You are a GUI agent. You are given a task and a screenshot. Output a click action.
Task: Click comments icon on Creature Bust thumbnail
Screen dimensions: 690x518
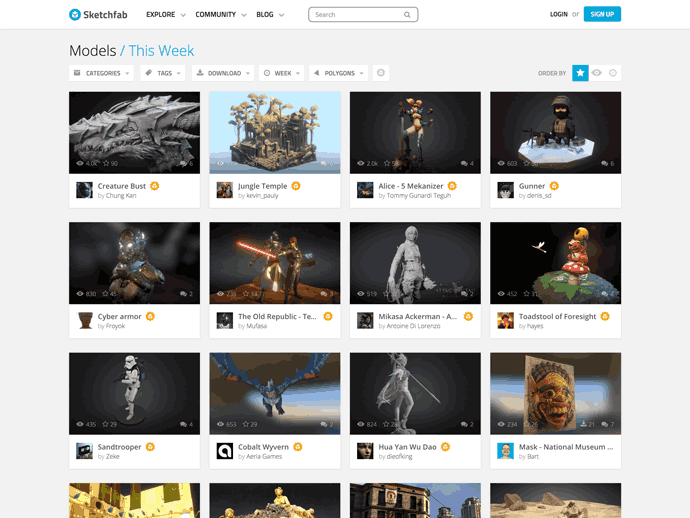click(x=183, y=163)
